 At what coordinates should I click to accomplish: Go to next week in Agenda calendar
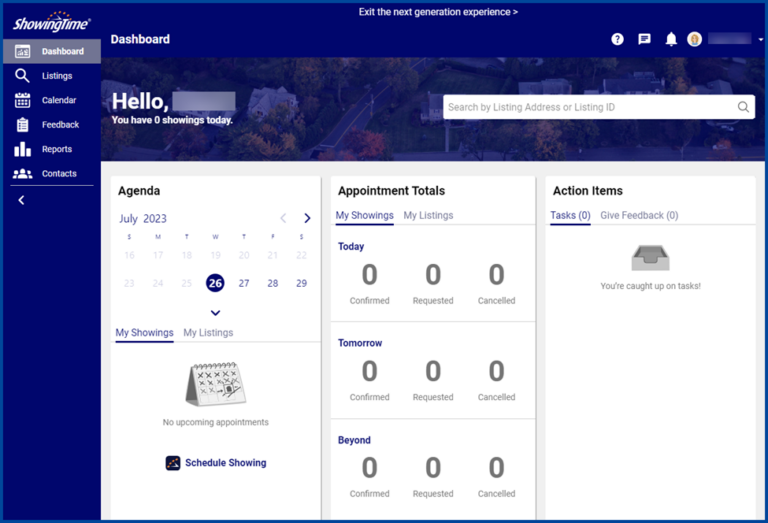pos(307,218)
